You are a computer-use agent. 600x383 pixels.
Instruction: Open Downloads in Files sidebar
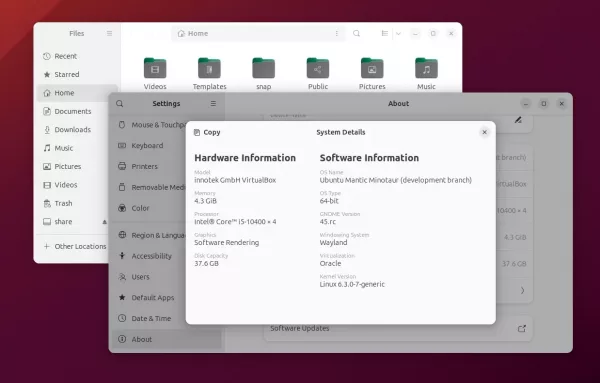(73, 130)
